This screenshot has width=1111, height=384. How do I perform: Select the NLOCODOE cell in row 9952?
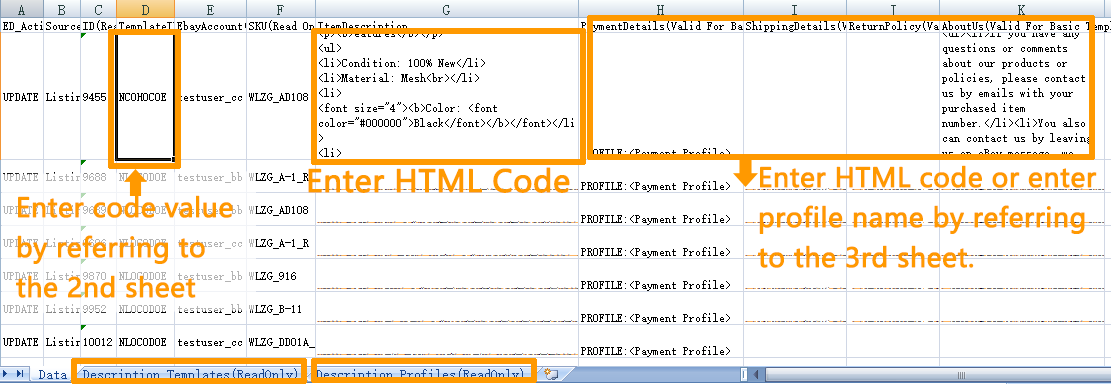coord(145,309)
